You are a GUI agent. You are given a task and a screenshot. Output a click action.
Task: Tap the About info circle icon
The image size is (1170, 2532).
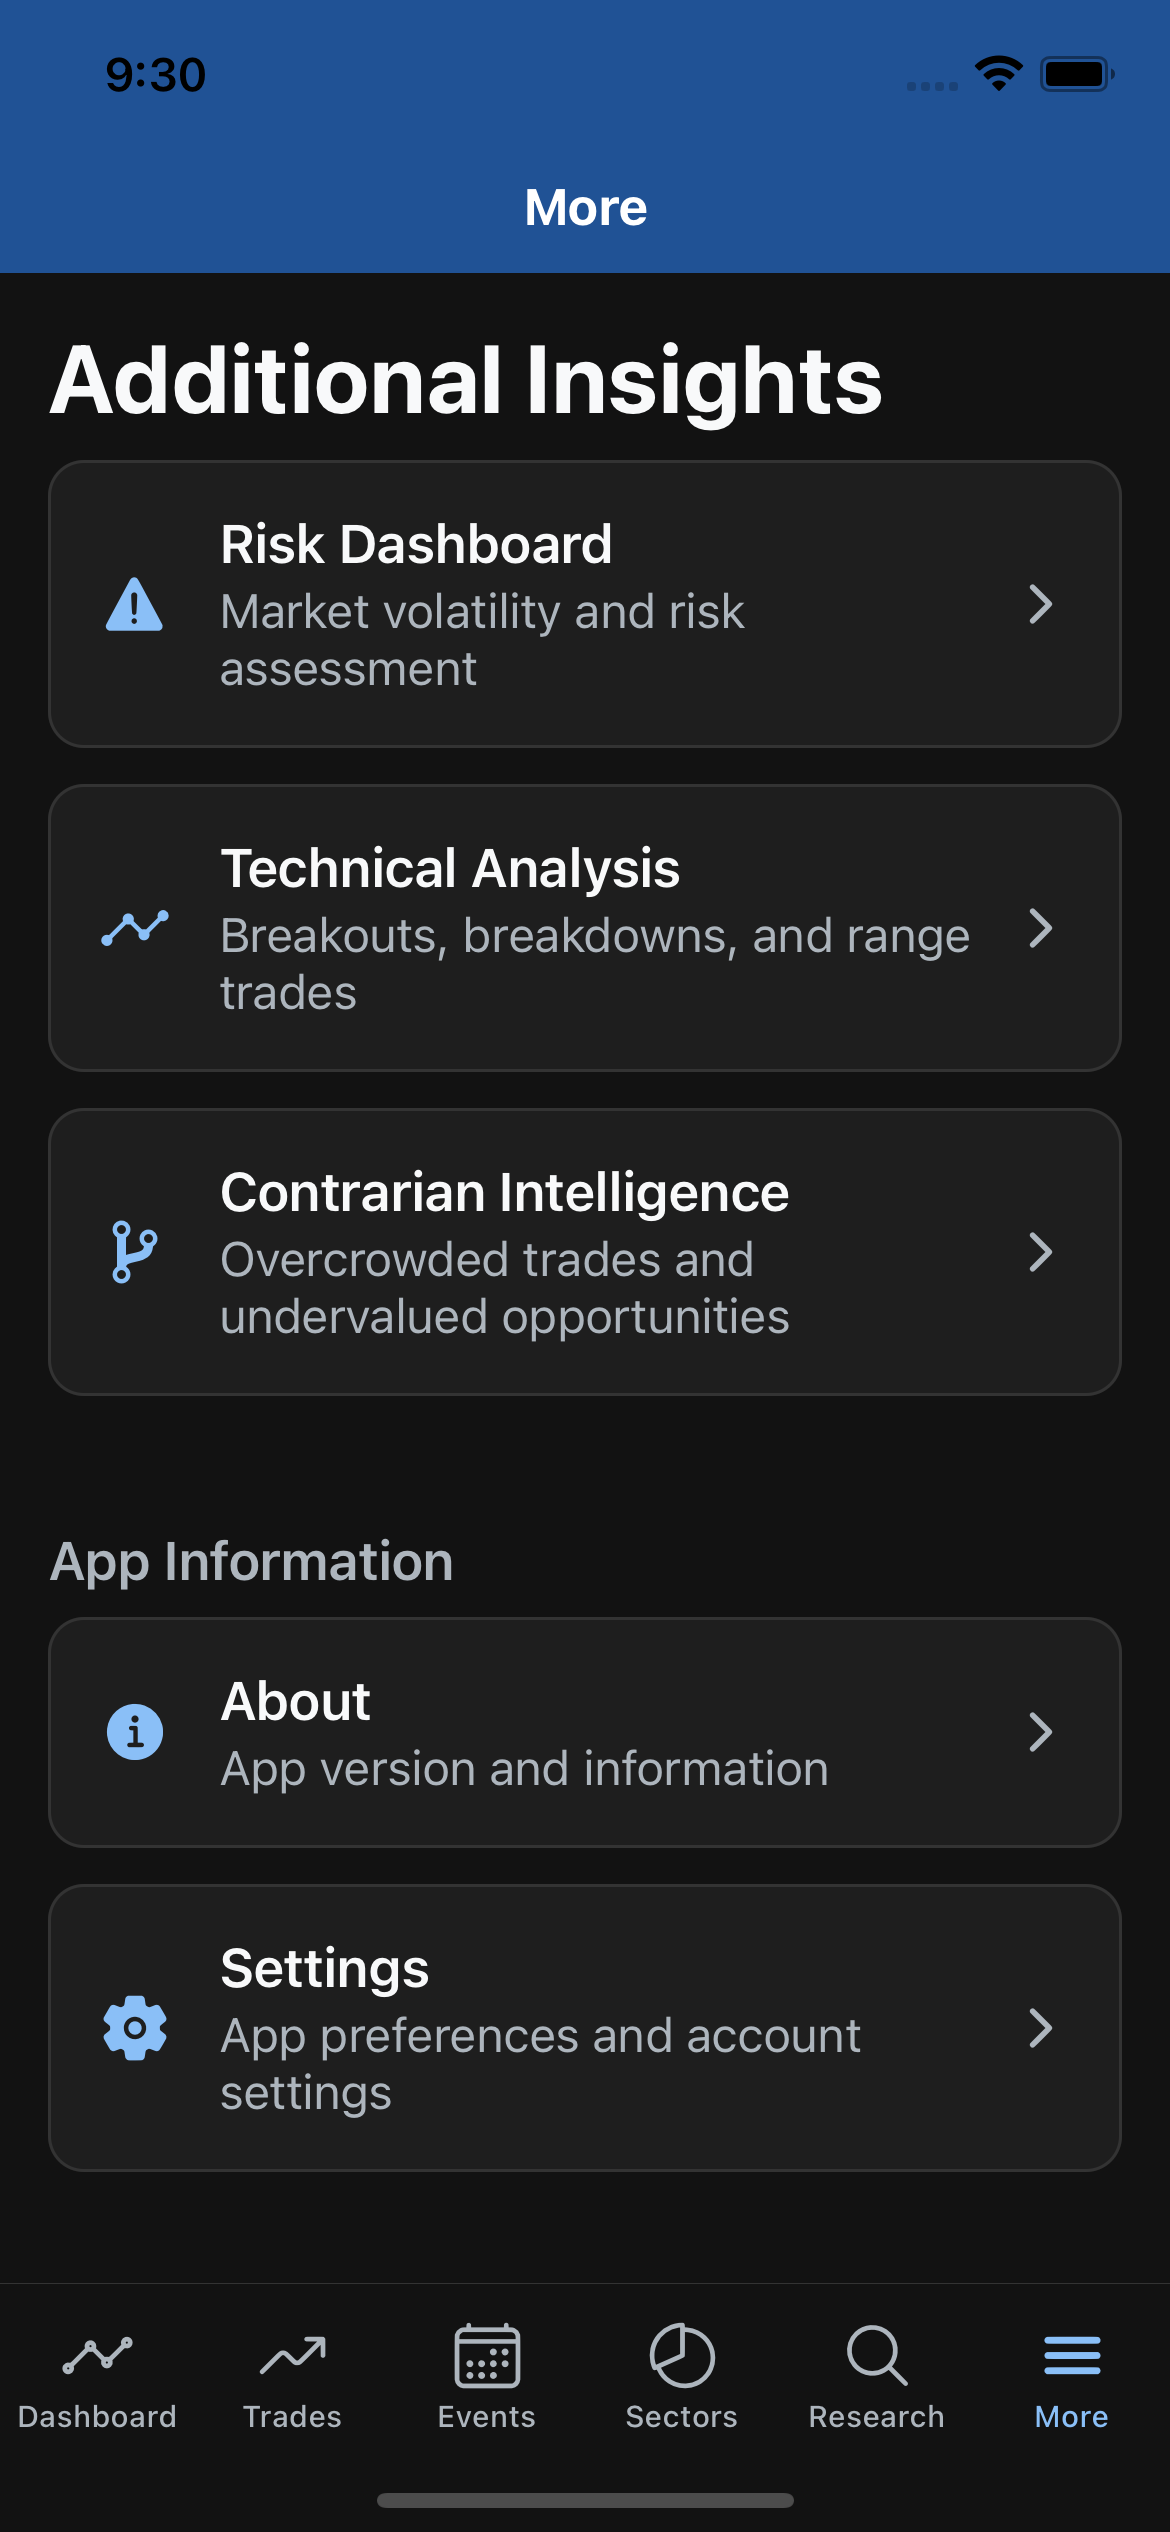[x=134, y=1731]
